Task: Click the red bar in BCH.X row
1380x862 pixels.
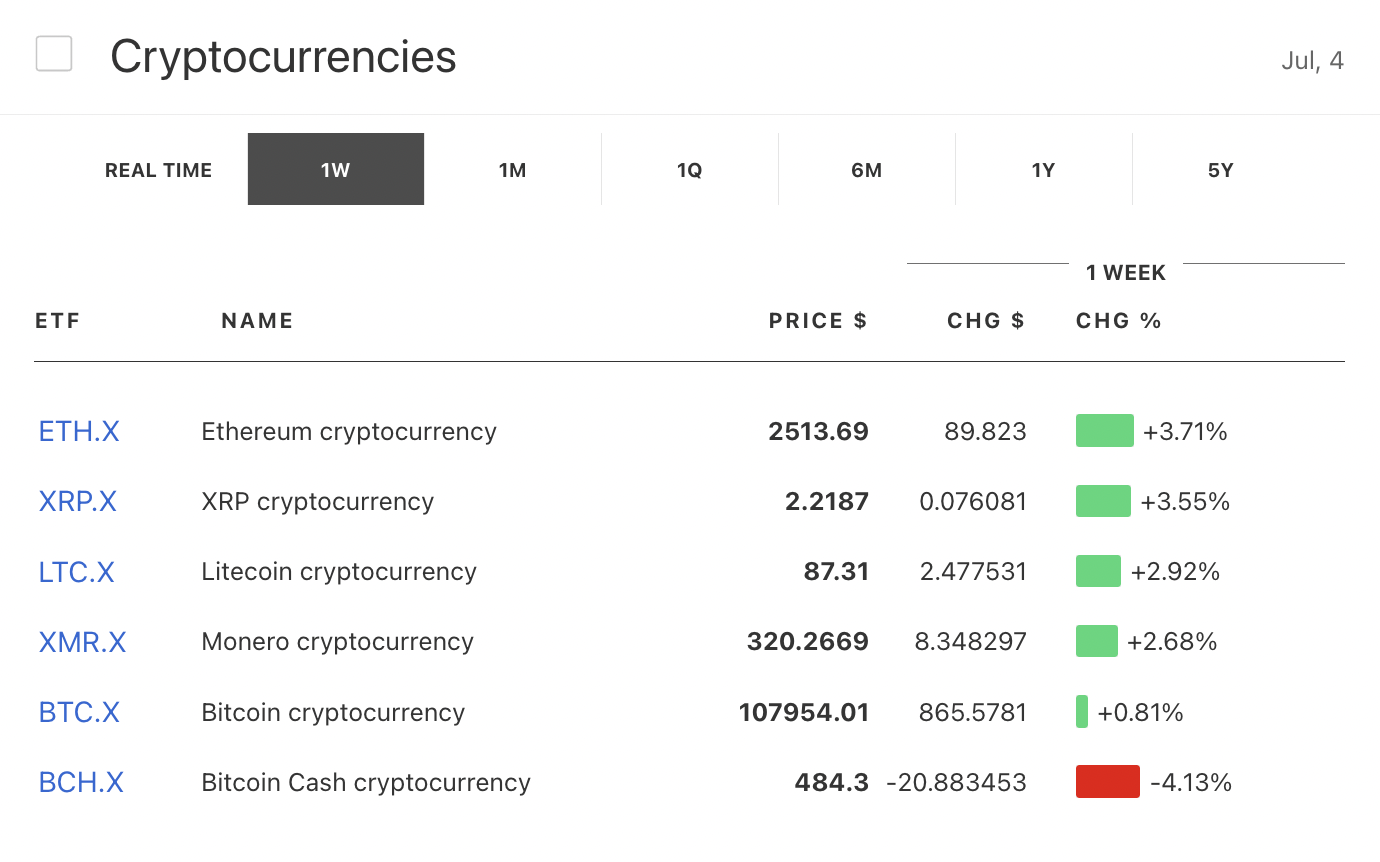Action: pos(1108,782)
